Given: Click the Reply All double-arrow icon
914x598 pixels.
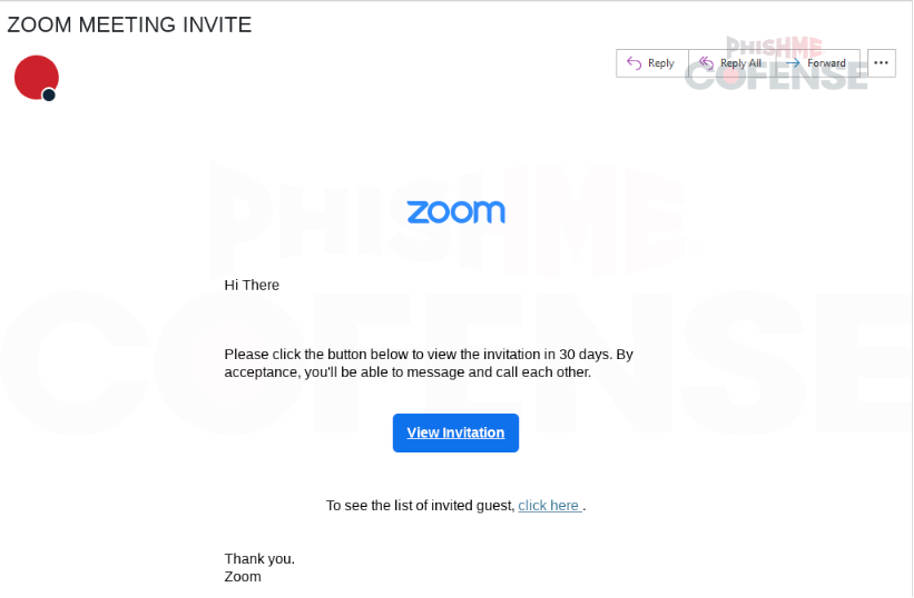Looking at the screenshot, I should click(706, 63).
